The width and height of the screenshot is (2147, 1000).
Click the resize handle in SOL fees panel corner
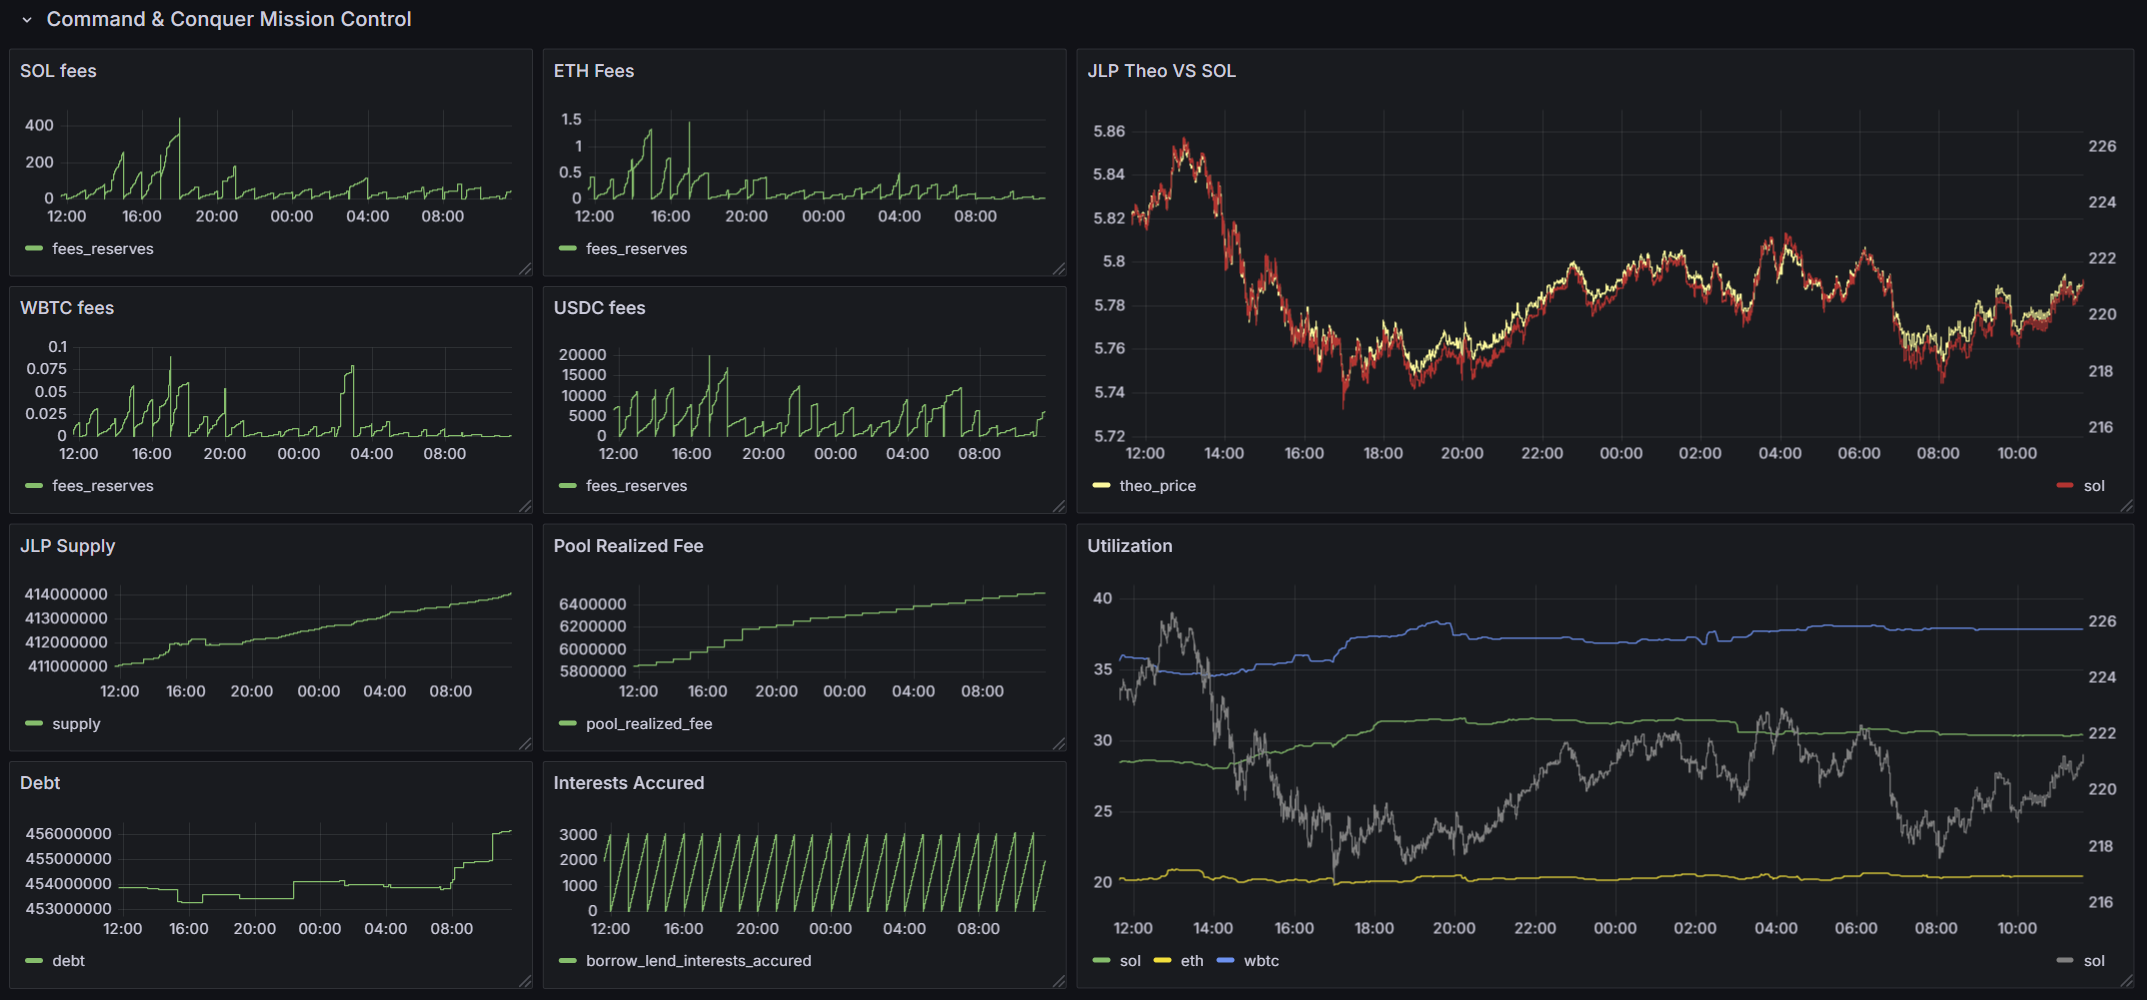coord(527,268)
